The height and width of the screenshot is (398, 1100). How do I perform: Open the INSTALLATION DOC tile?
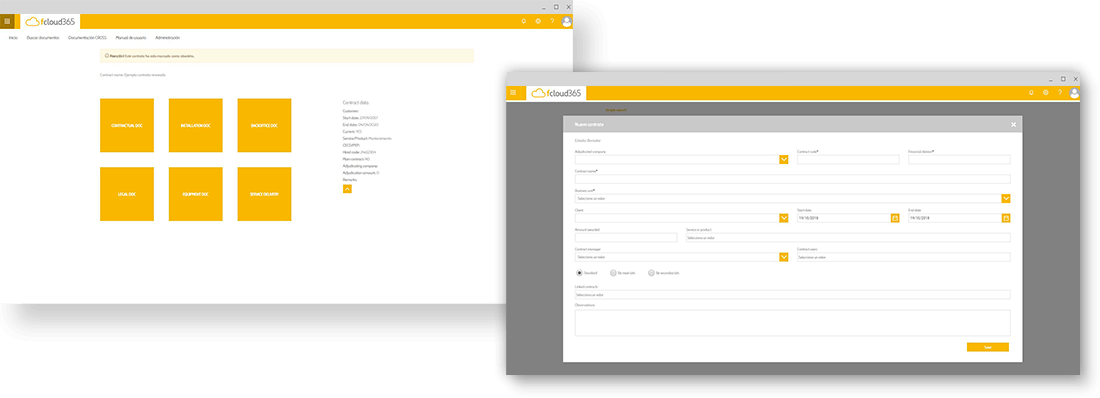[196, 125]
